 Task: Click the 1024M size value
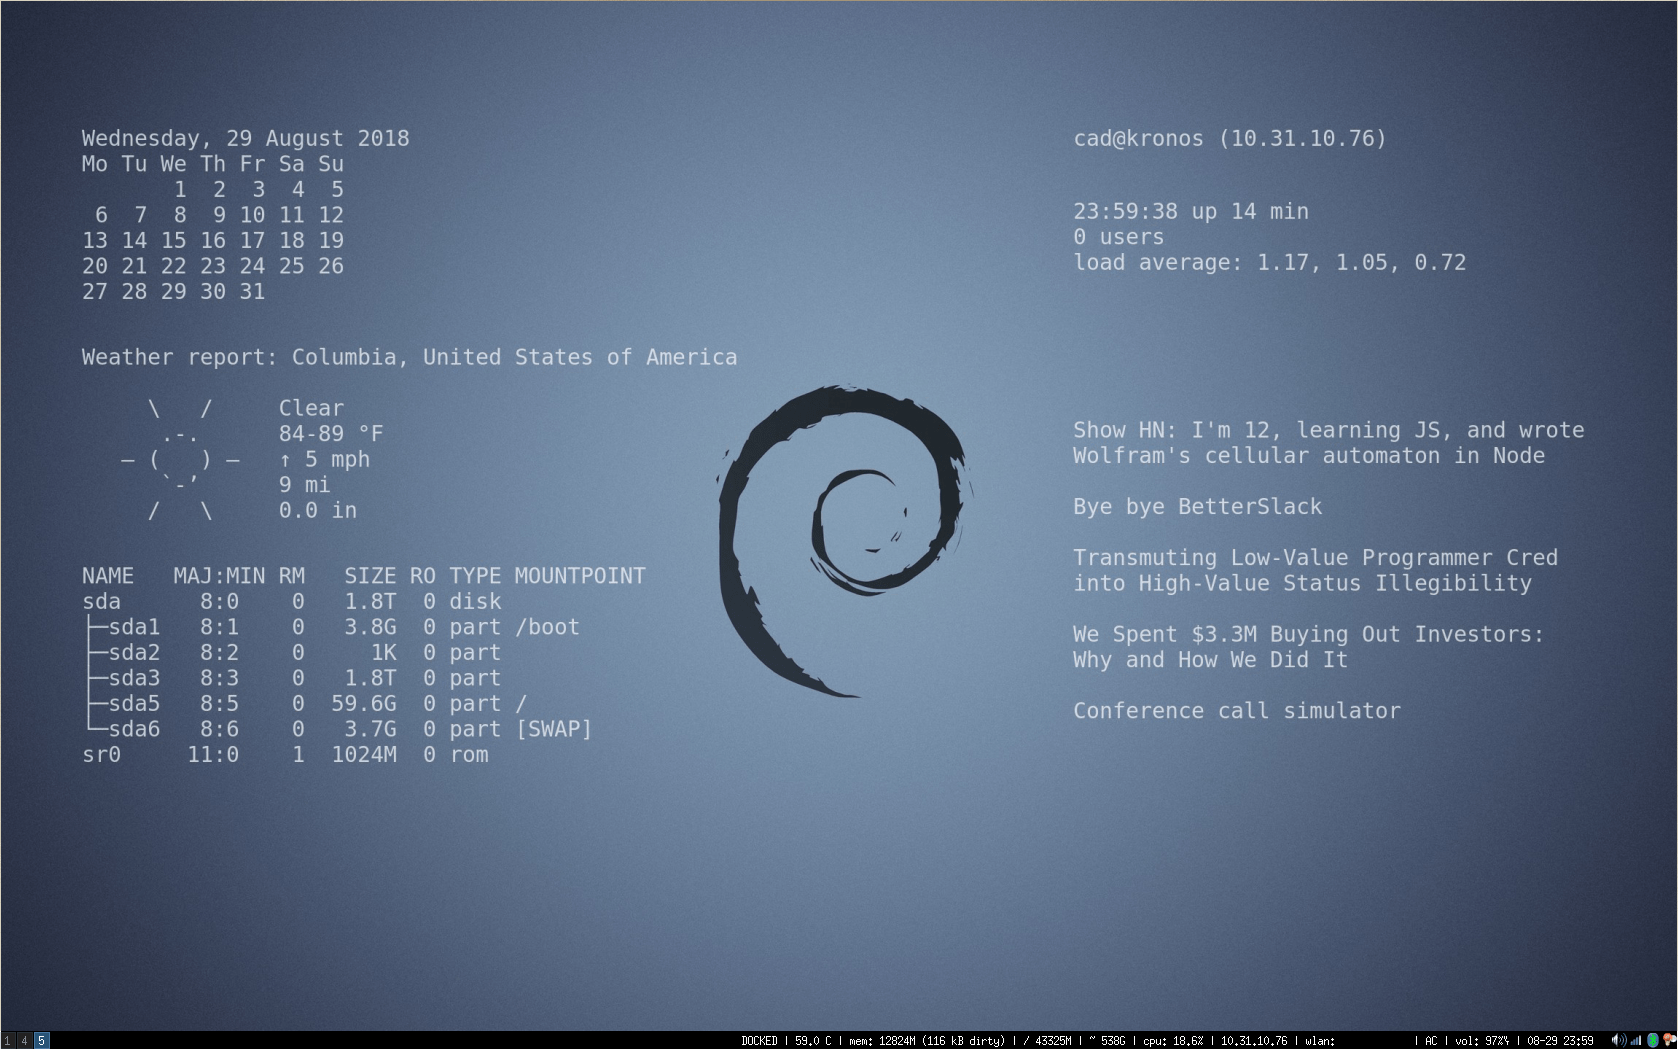[x=364, y=755]
